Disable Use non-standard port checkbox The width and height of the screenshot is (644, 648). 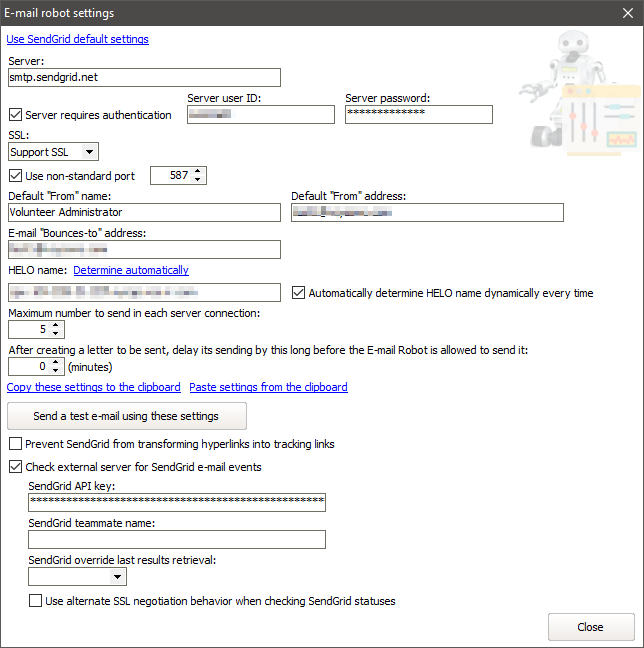click(x=15, y=176)
